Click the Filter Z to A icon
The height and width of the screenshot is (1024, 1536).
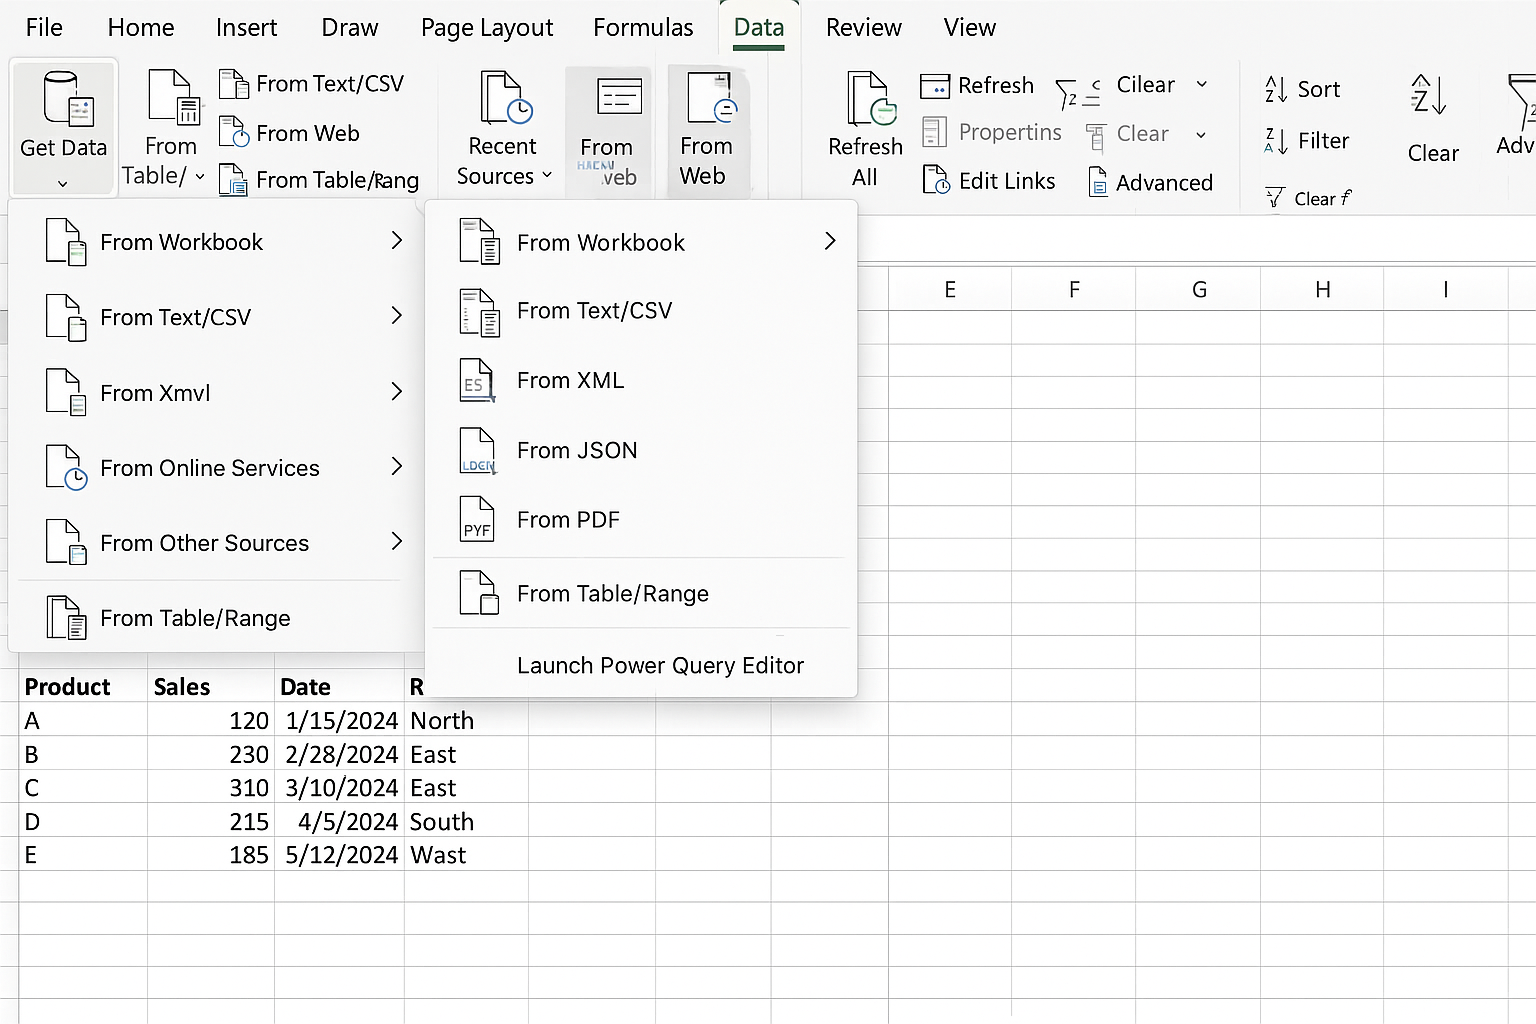[x=1276, y=141]
